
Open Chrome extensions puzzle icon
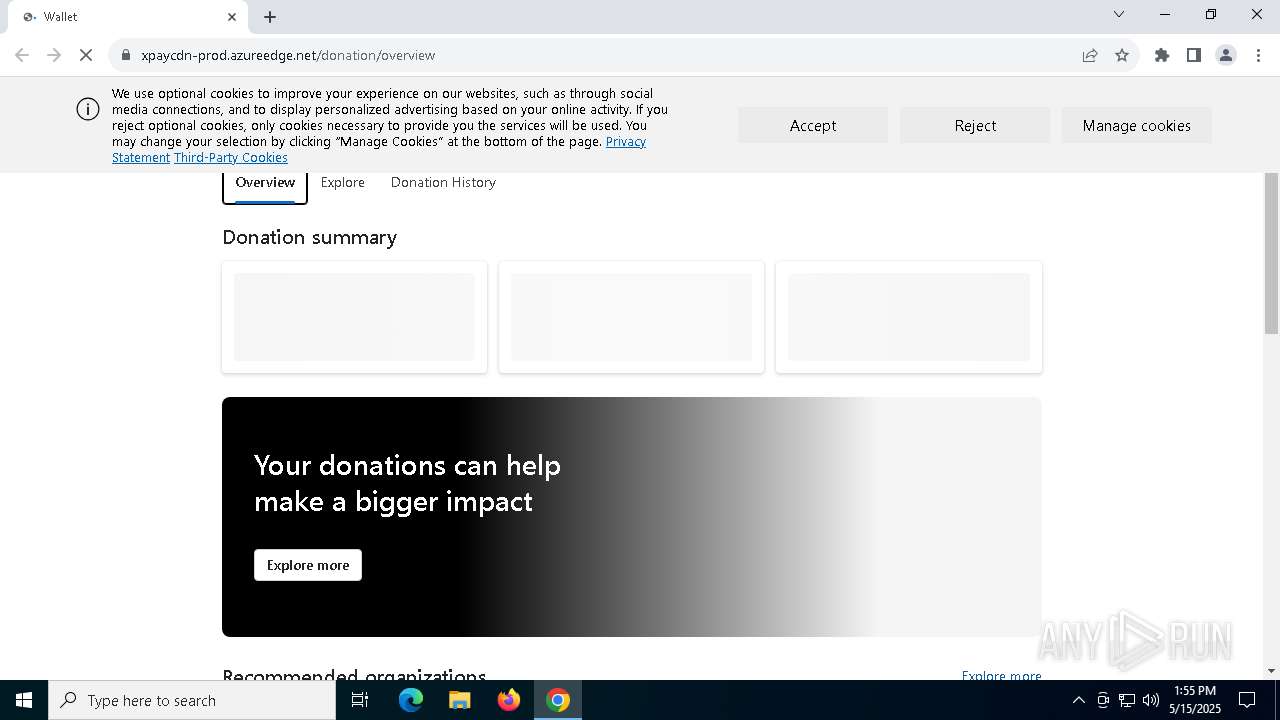(x=1162, y=55)
